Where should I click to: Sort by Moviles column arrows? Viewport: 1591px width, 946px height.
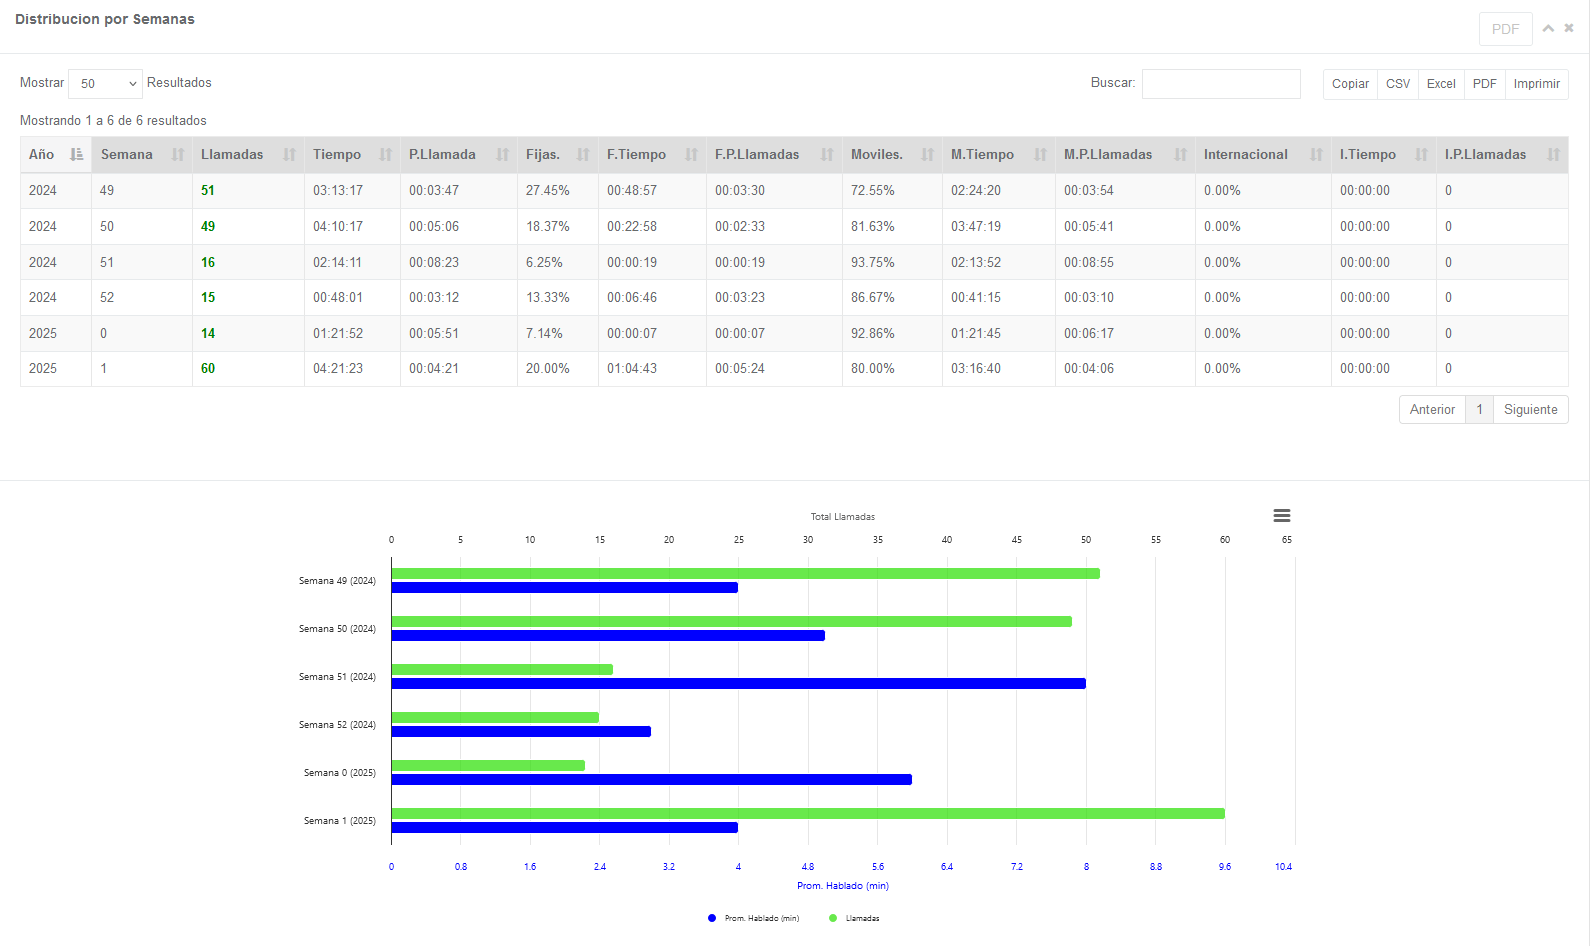(x=927, y=155)
